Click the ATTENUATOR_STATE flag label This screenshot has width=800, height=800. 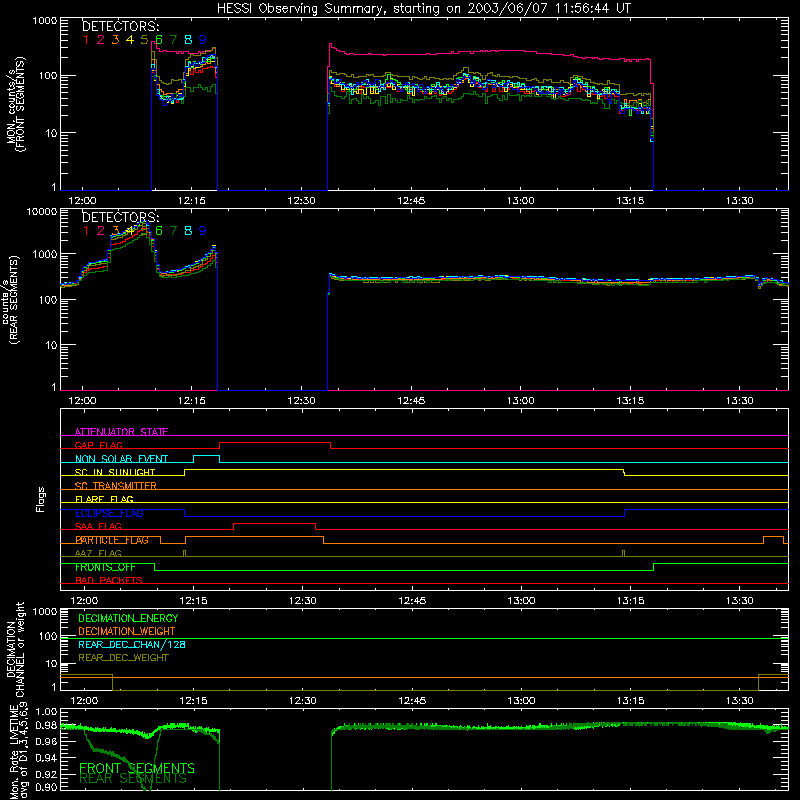pos(121,432)
